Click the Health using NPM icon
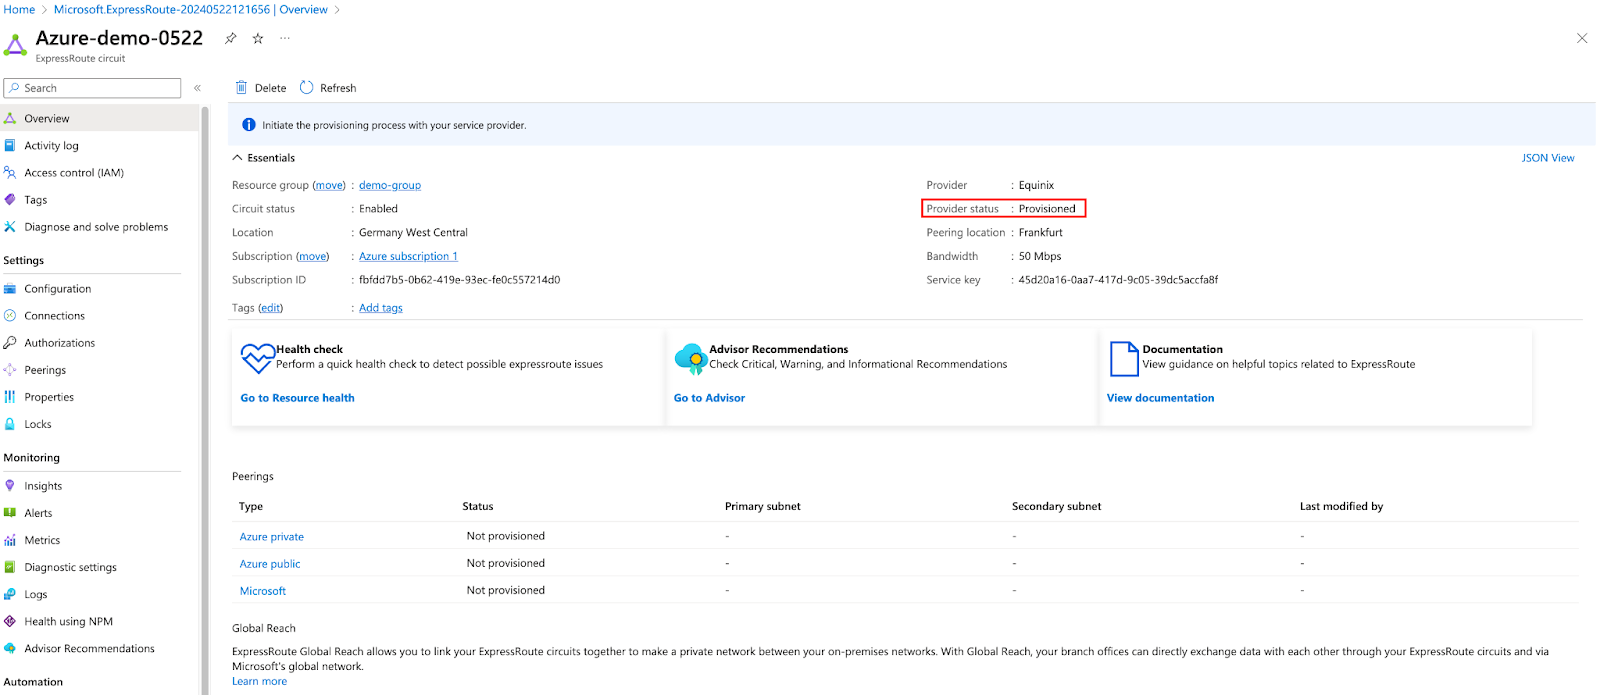 (x=10, y=620)
